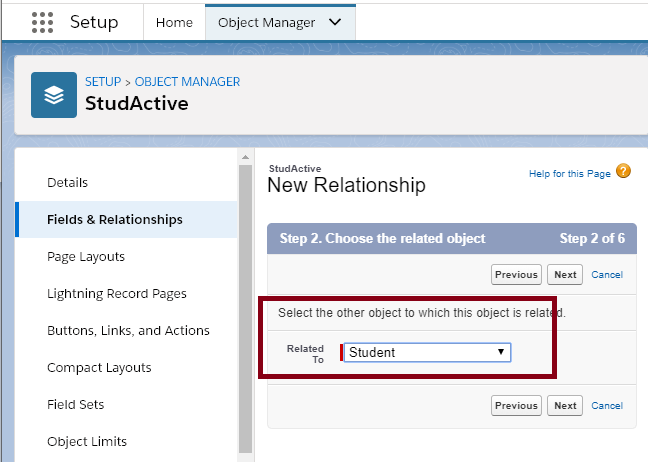648x465 pixels.
Task: Open Page Layouts in the sidebar
Action: [86, 257]
